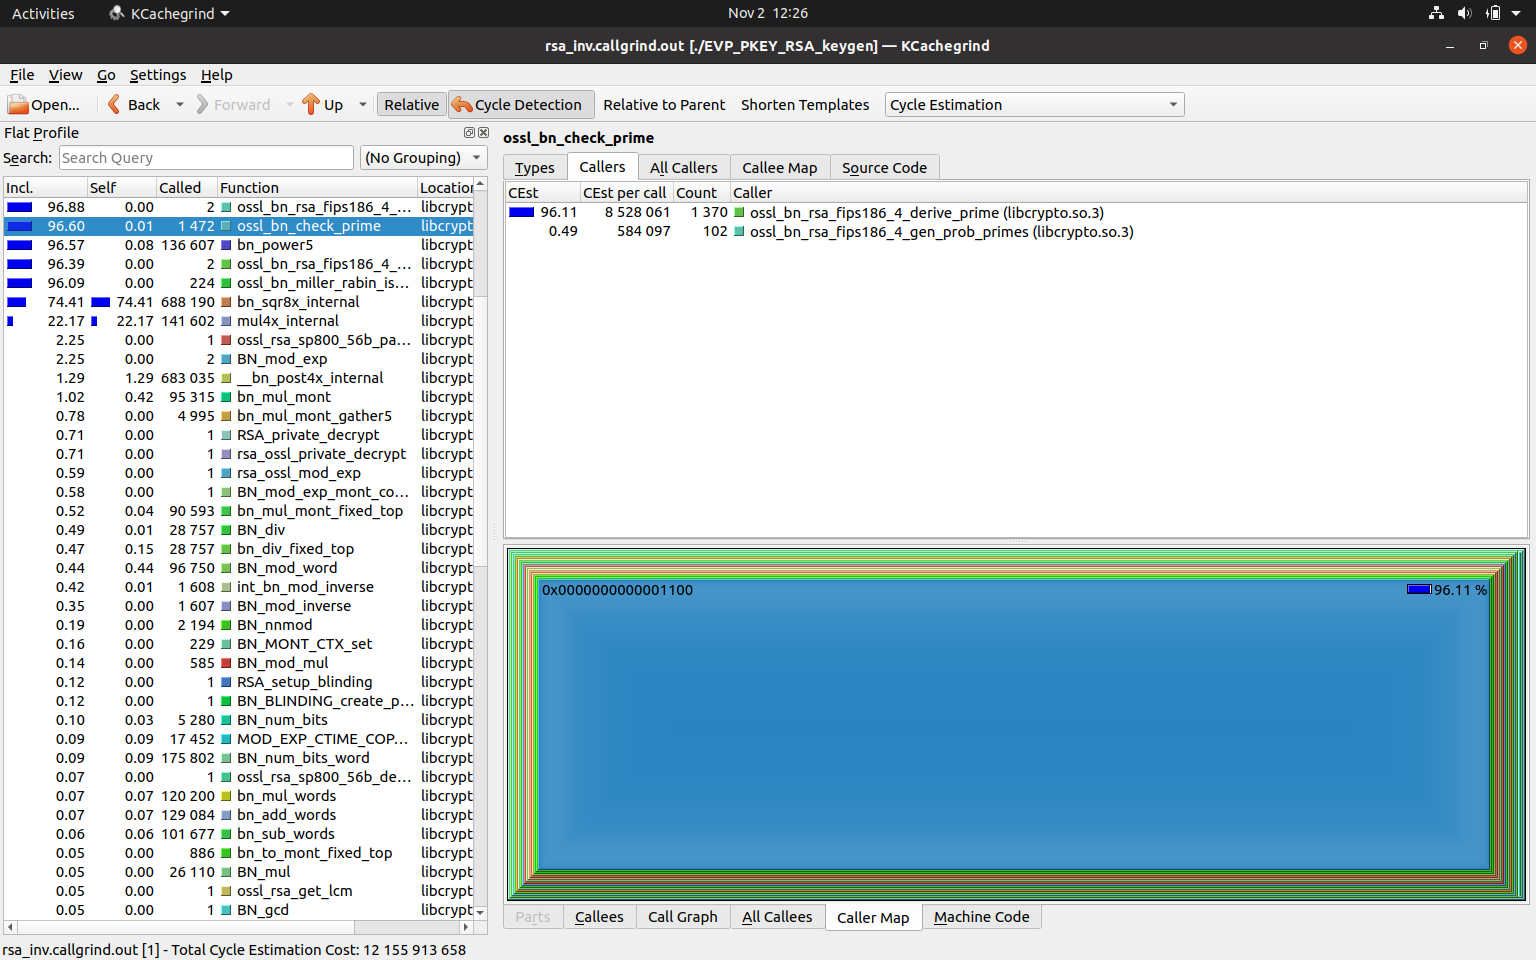This screenshot has width=1536, height=960.
Task: Select RSA_private_decrypt function row
Action: click(238, 435)
